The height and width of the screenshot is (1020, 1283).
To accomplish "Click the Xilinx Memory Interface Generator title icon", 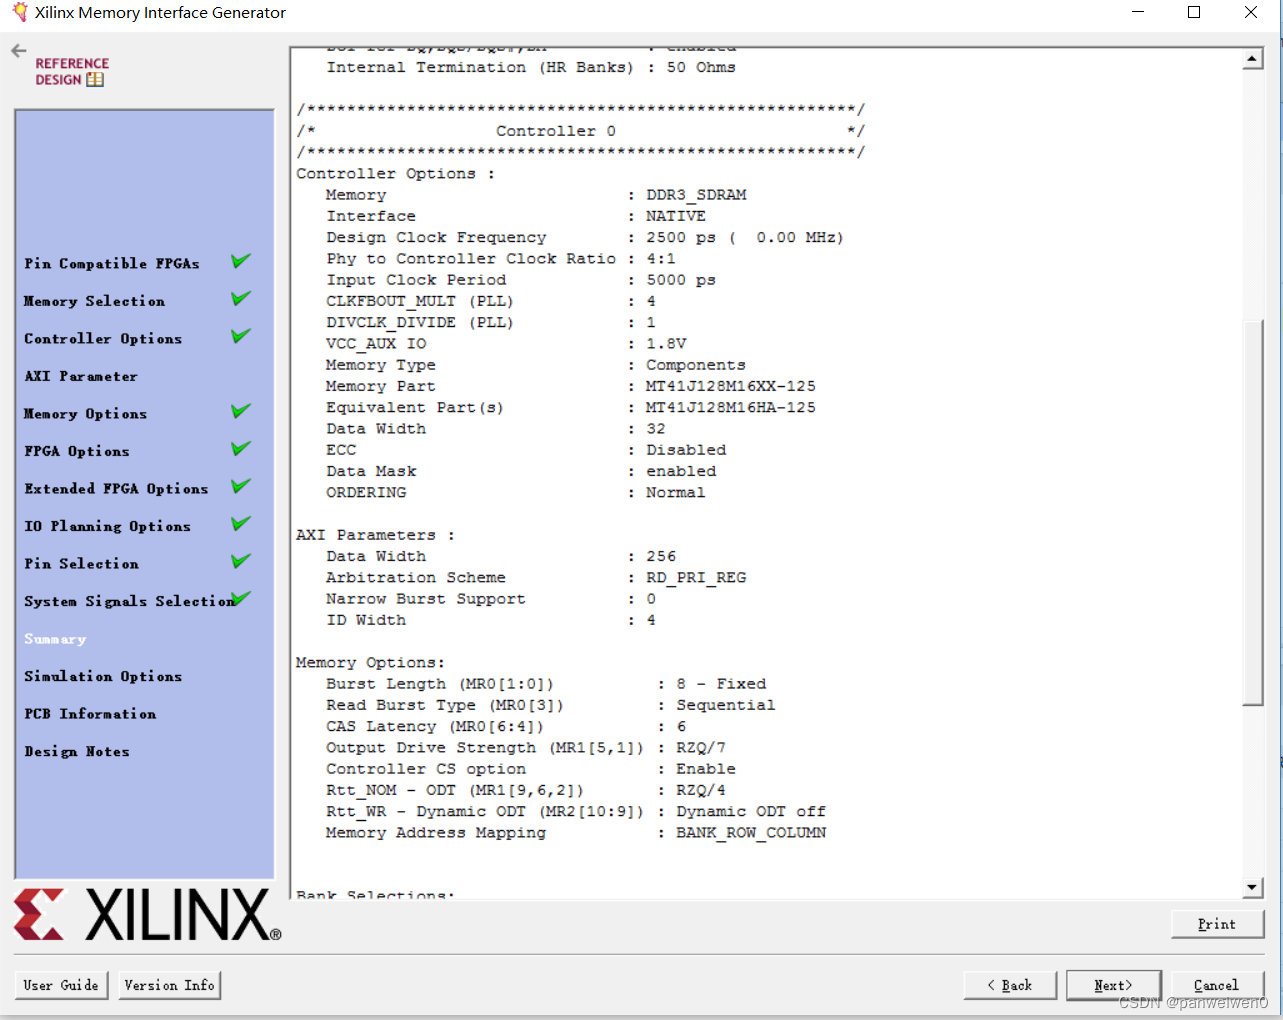I will tap(19, 12).
